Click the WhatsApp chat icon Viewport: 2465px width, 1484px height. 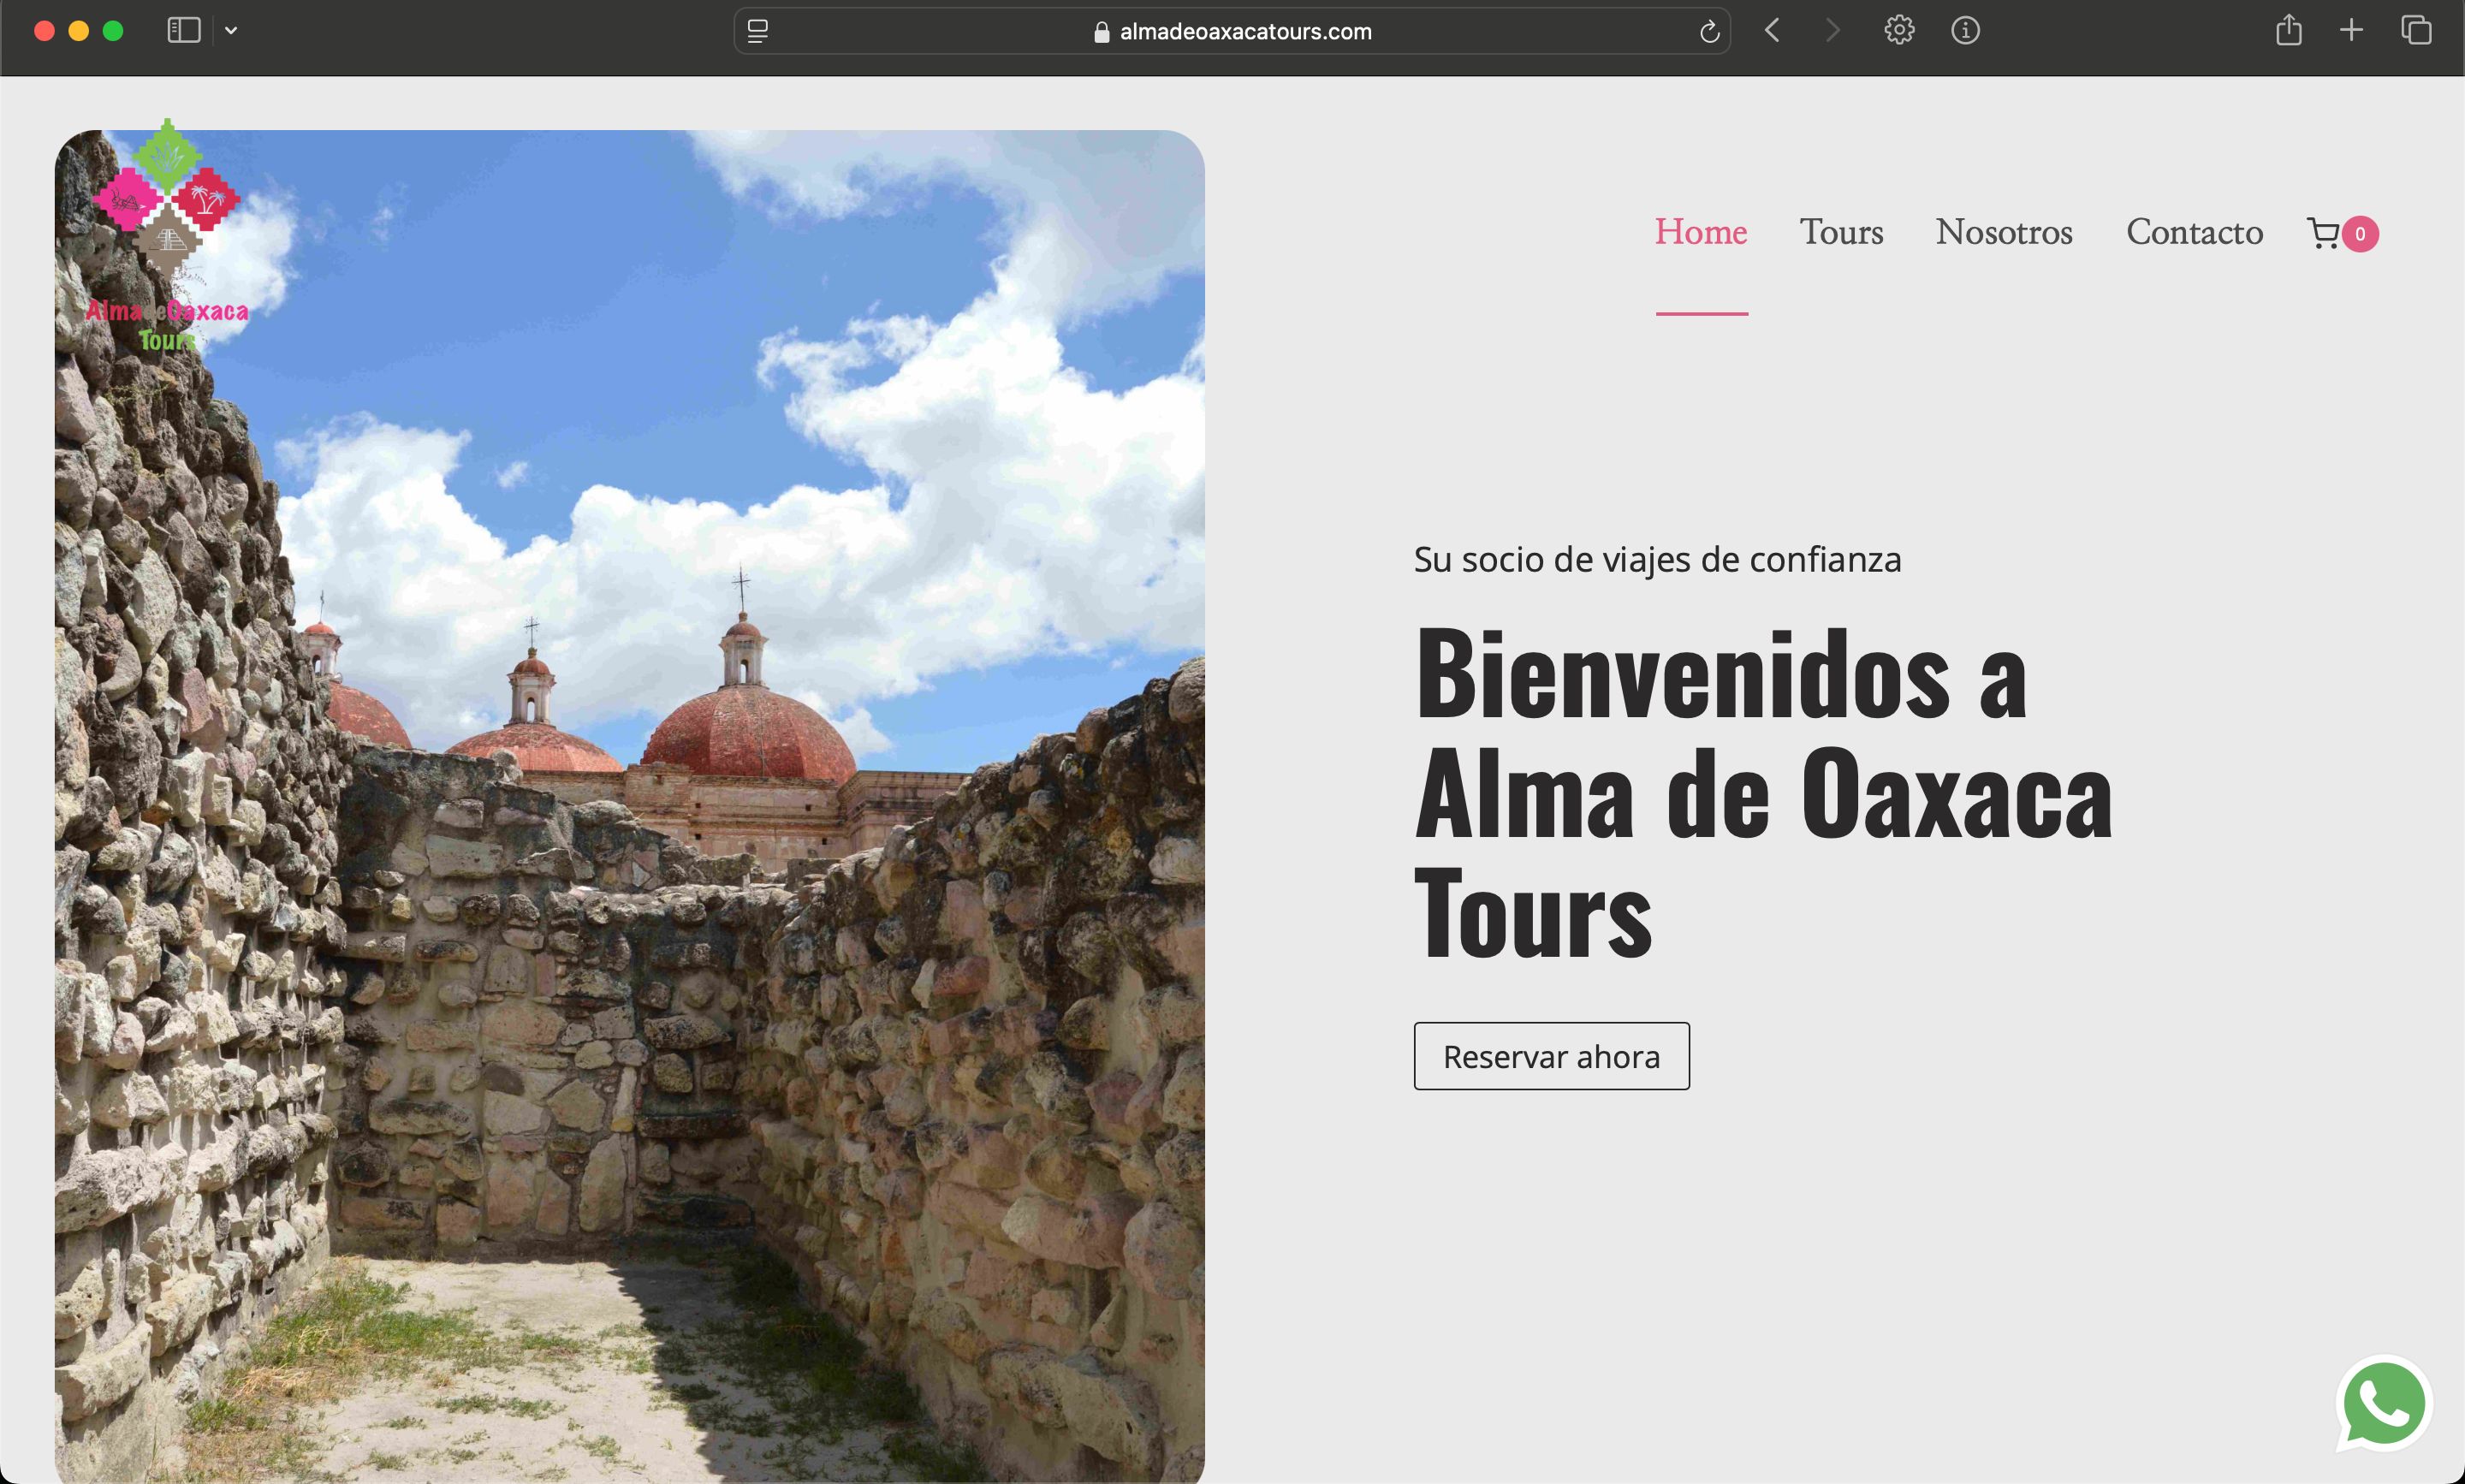pos(2384,1403)
